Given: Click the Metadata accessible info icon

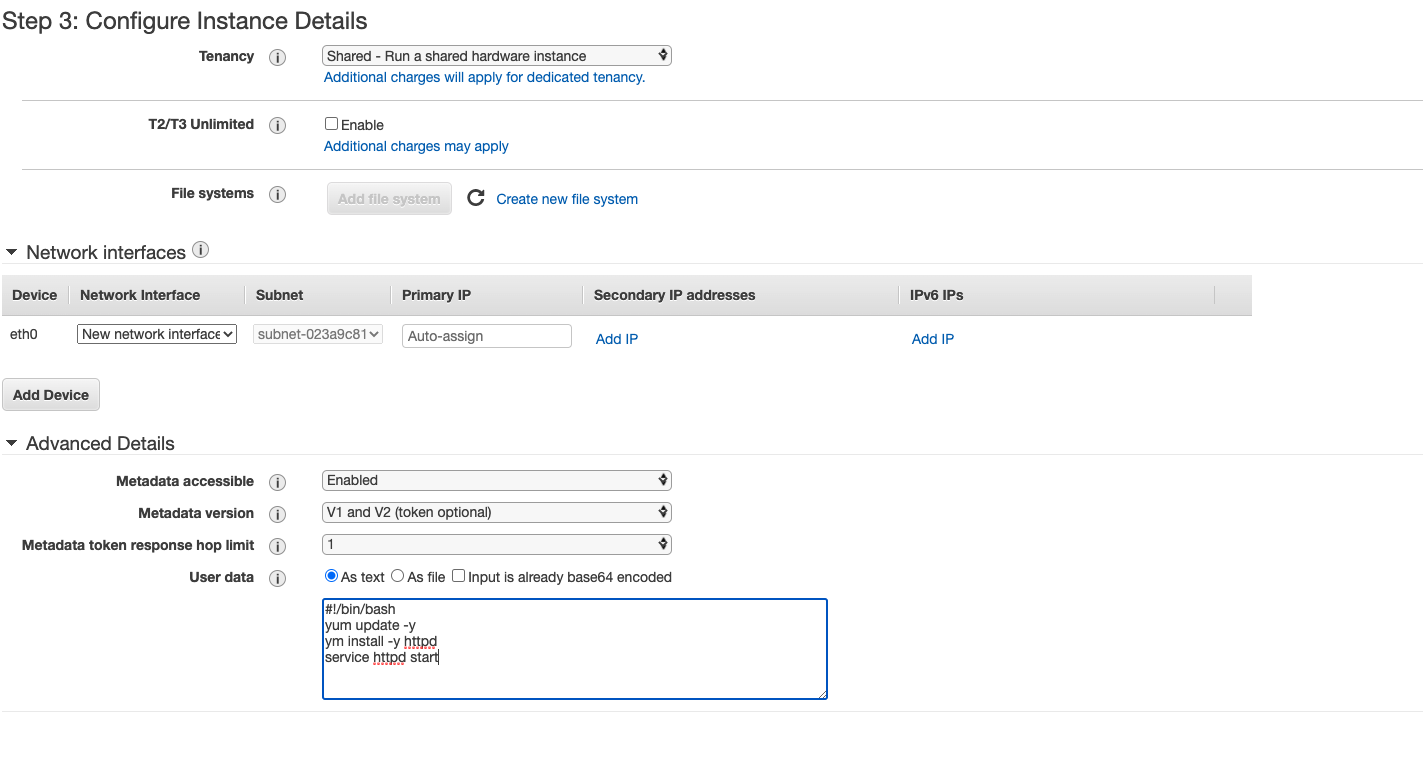Looking at the screenshot, I should [278, 482].
